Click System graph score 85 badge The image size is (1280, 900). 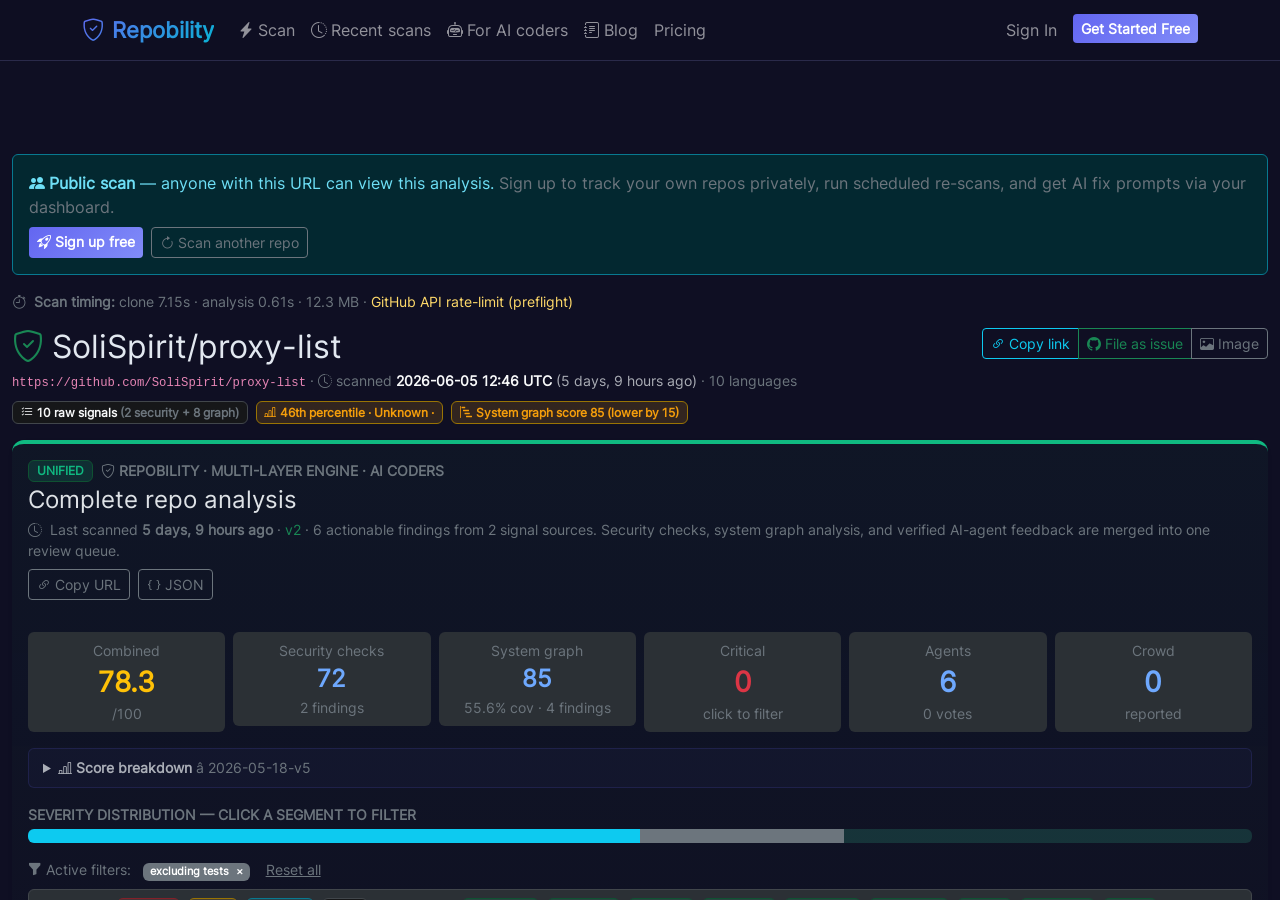coord(569,412)
